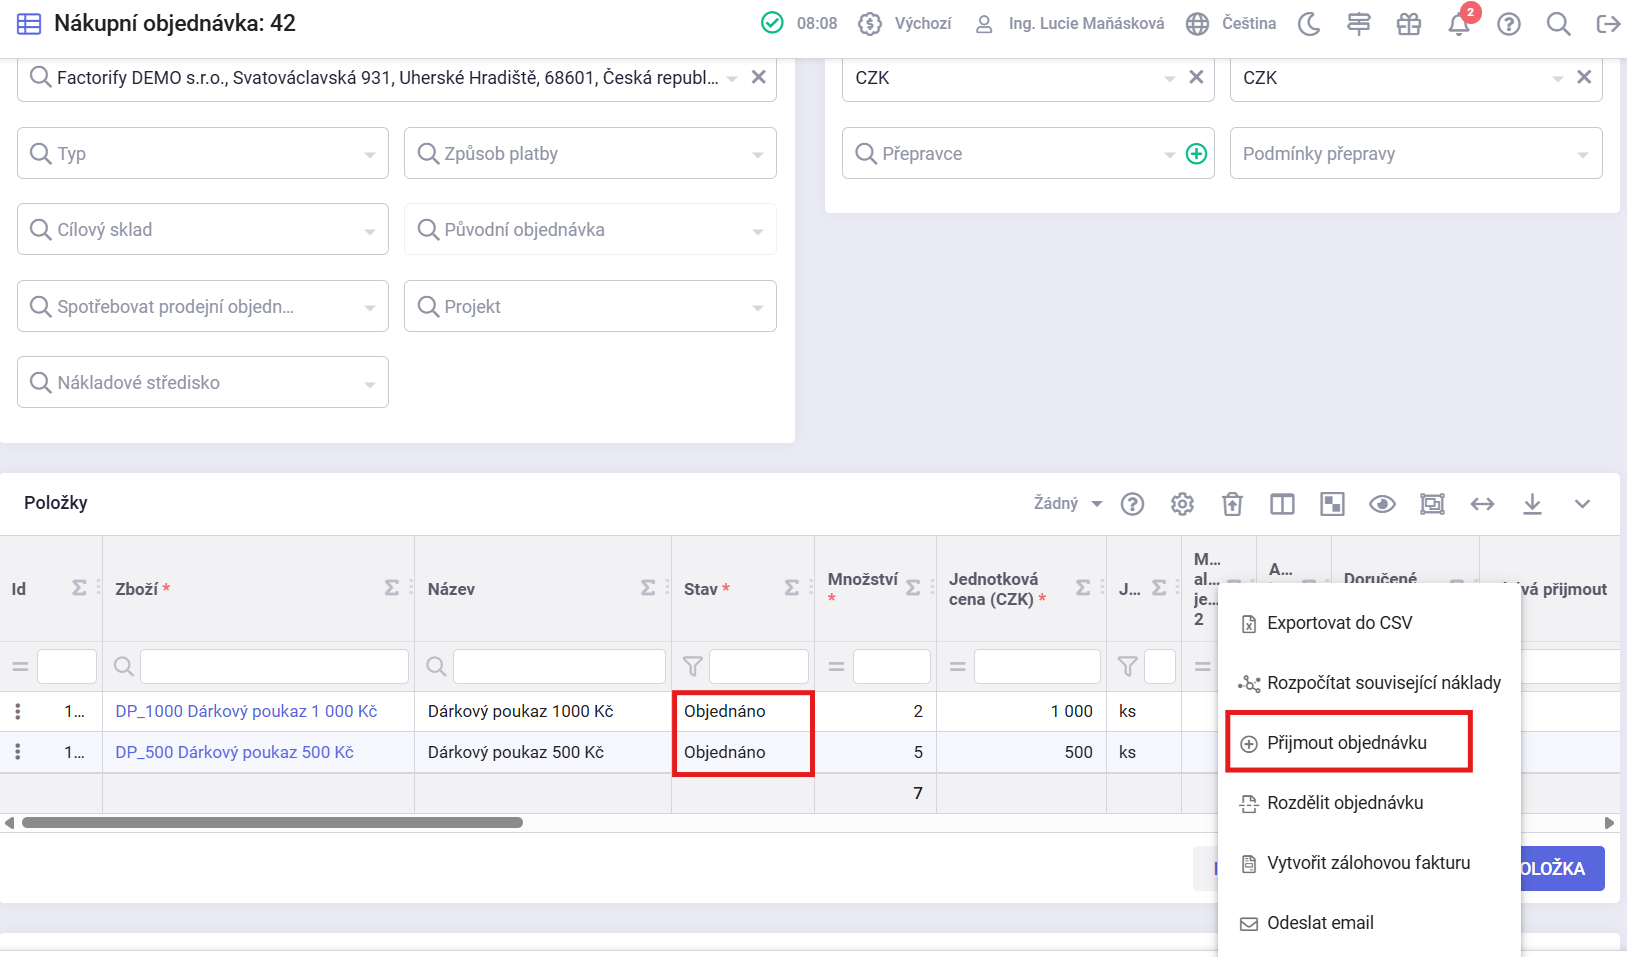Open table settings gear icon
Screen dimensions: 1627x957
pos(1182,504)
